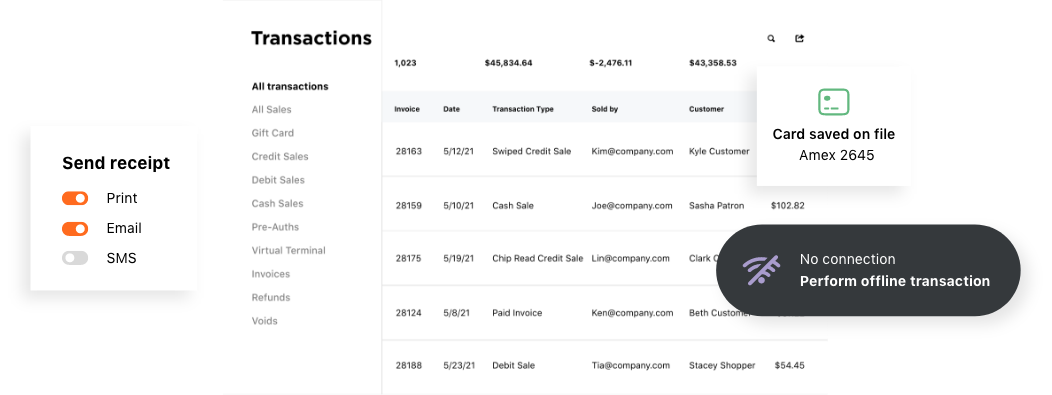
Task: Turn off the Email receipt switch
Action: [75, 229]
